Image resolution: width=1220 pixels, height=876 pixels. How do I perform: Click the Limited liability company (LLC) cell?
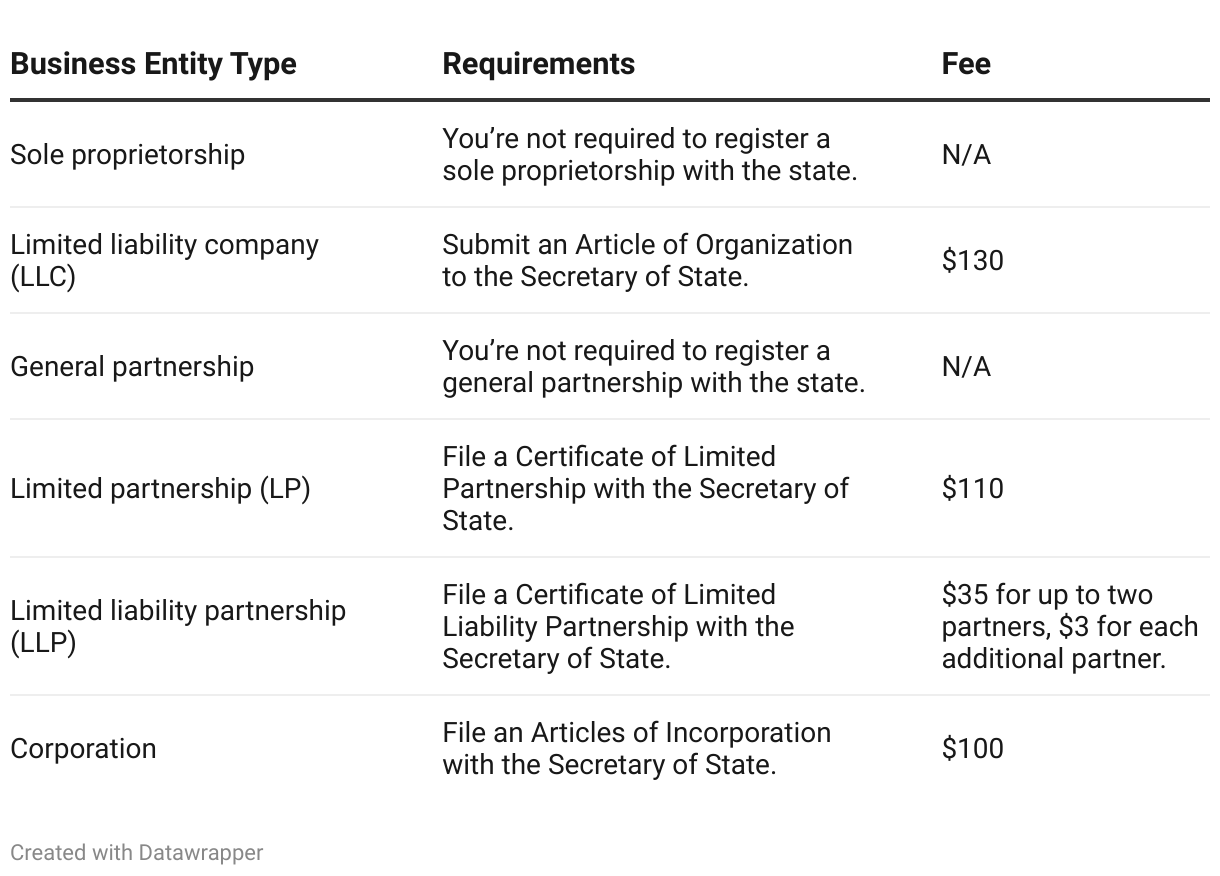[164, 260]
